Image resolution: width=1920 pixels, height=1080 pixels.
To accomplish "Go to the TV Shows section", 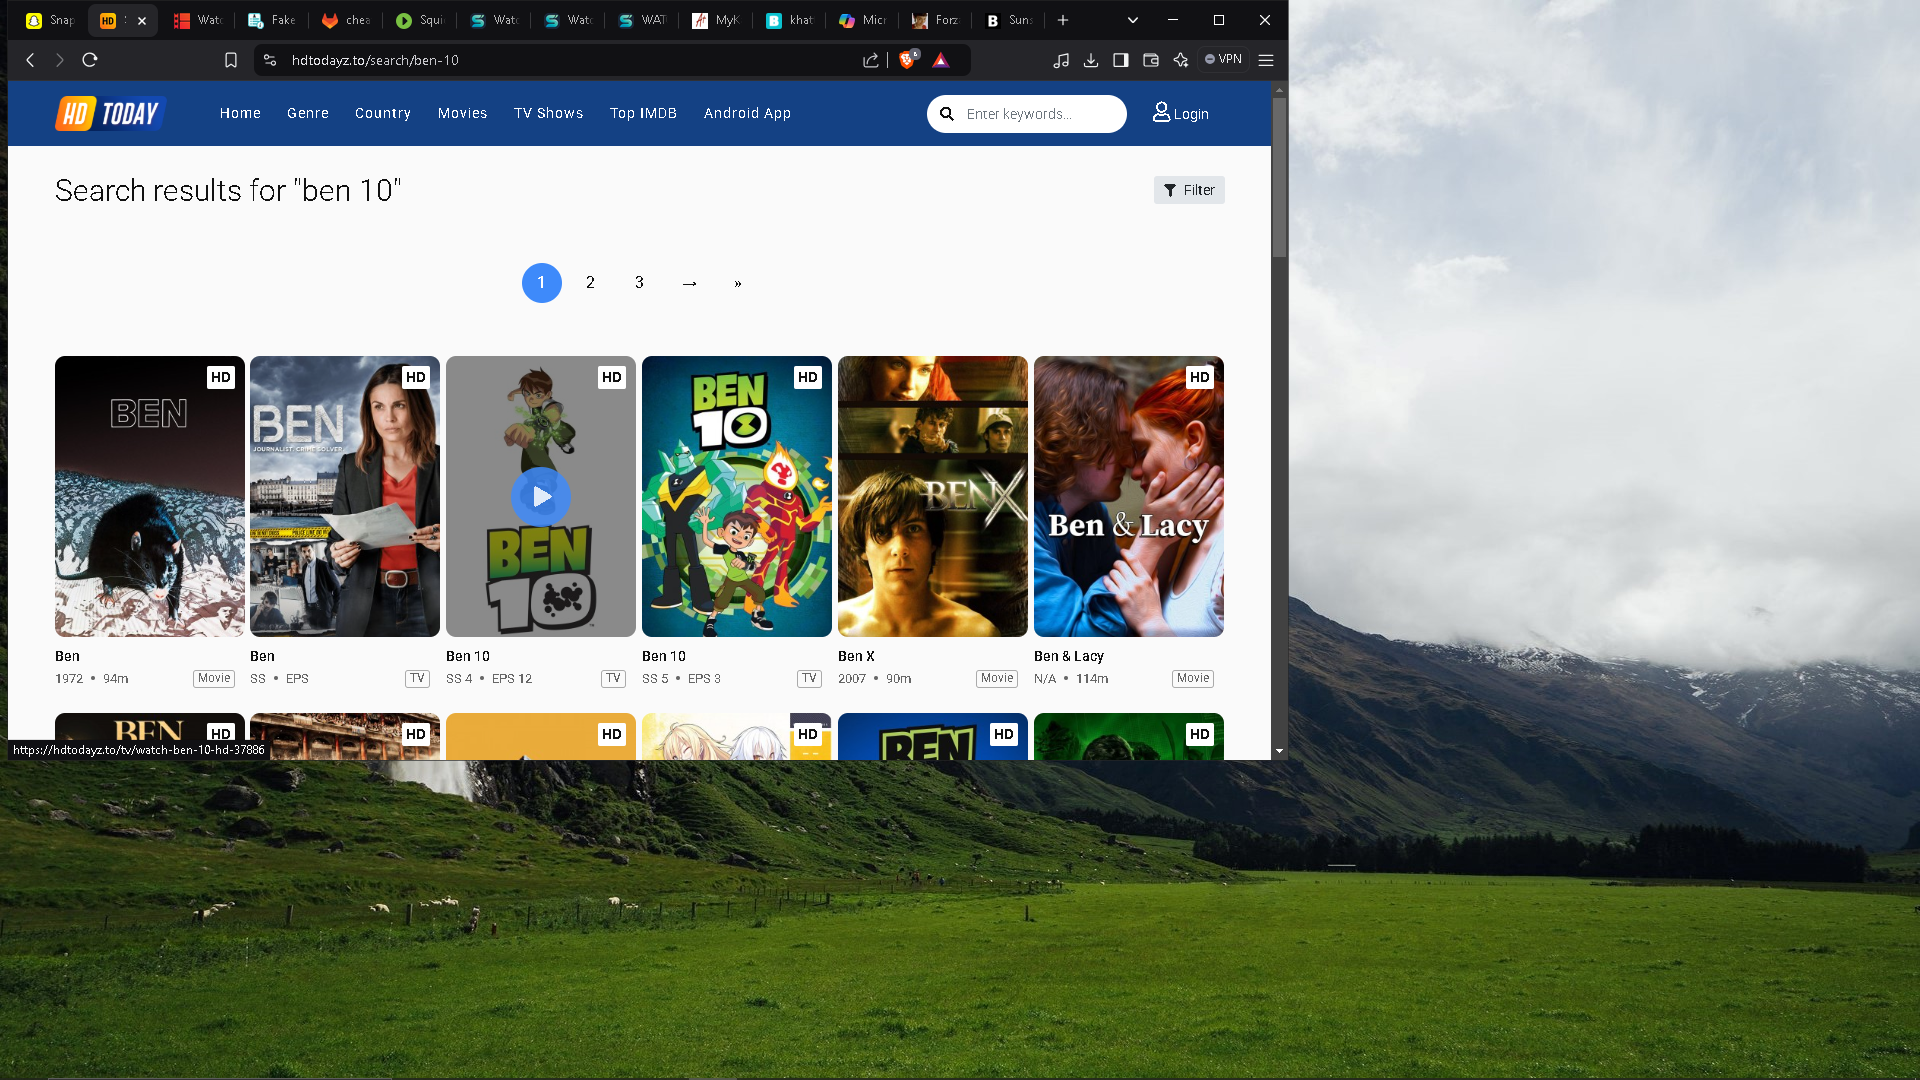I will pyautogui.click(x=549, y=113).
